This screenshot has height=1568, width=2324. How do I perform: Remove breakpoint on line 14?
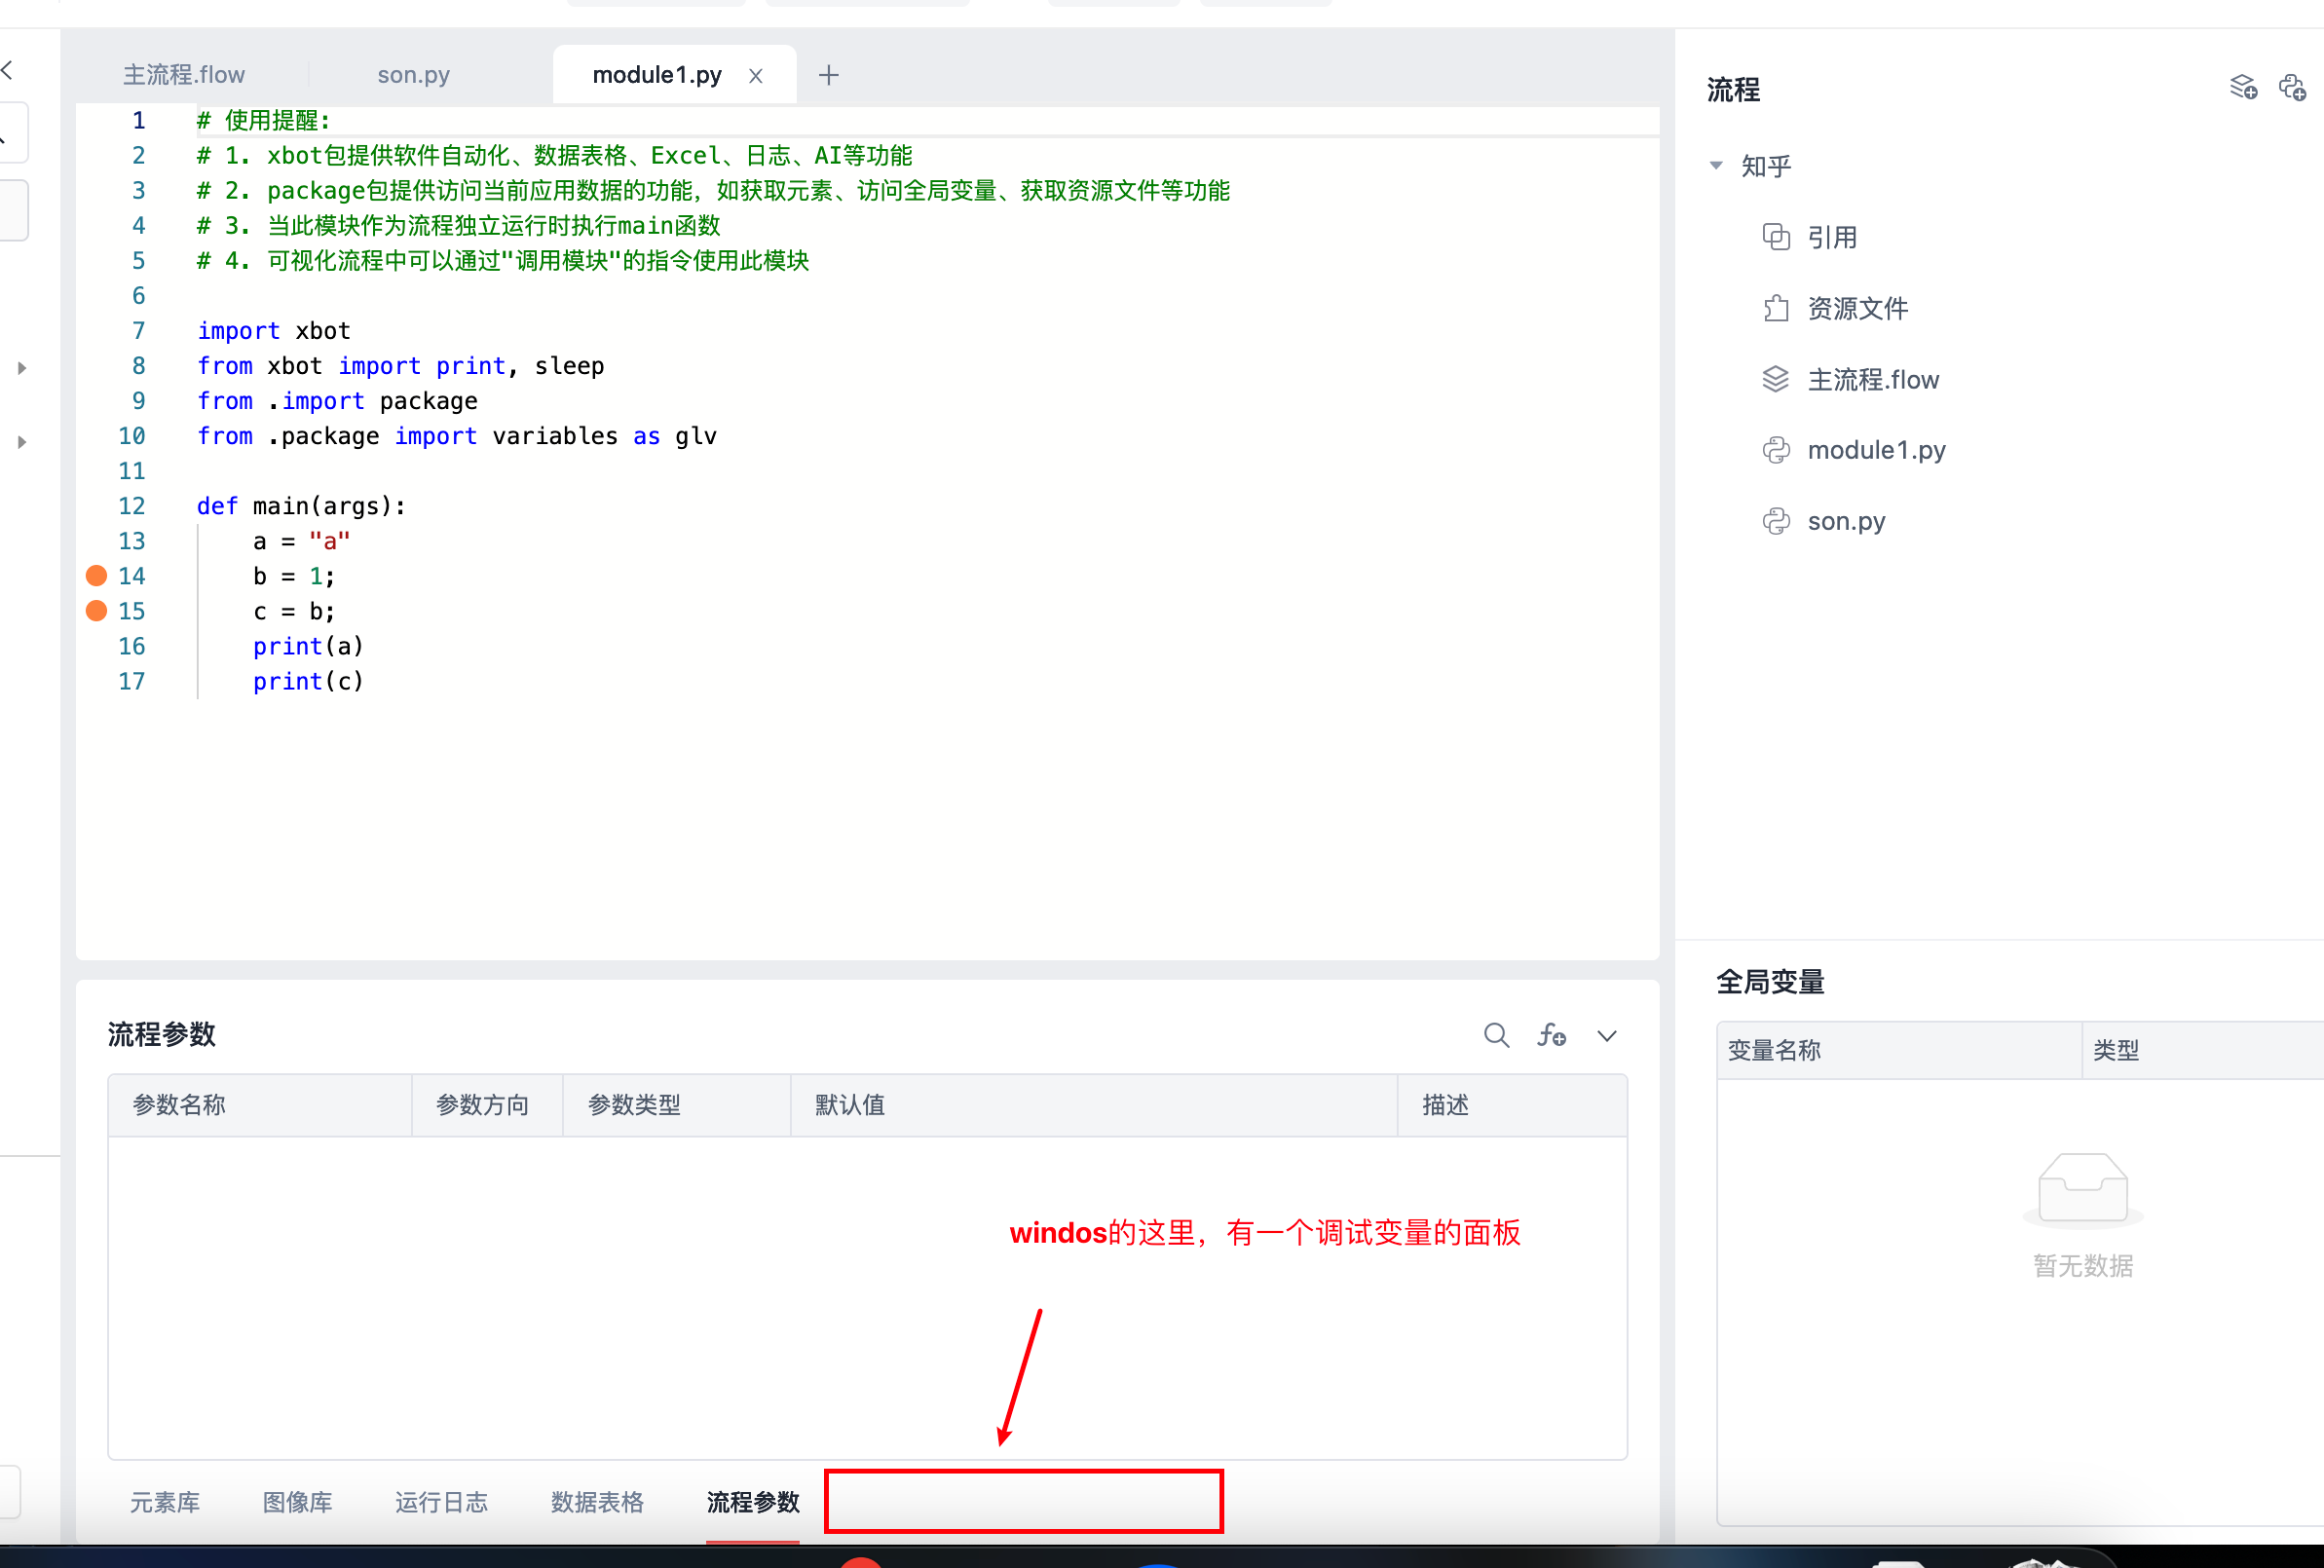(x=97, y=575)
